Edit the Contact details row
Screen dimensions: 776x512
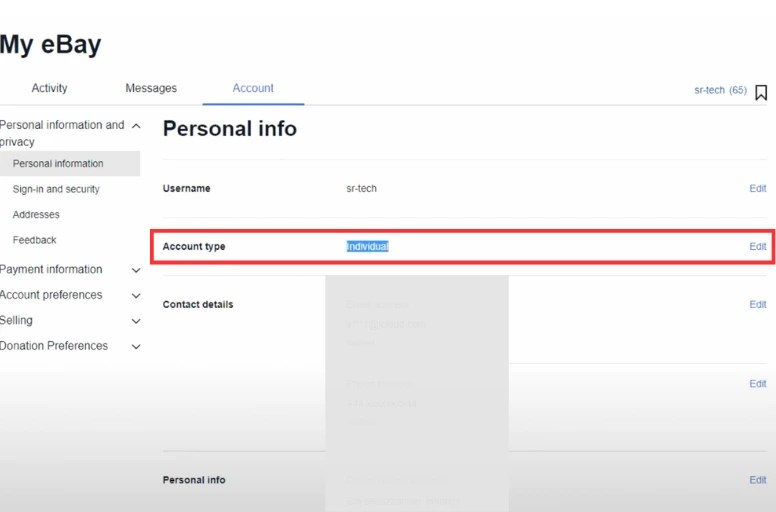(758, 304)
